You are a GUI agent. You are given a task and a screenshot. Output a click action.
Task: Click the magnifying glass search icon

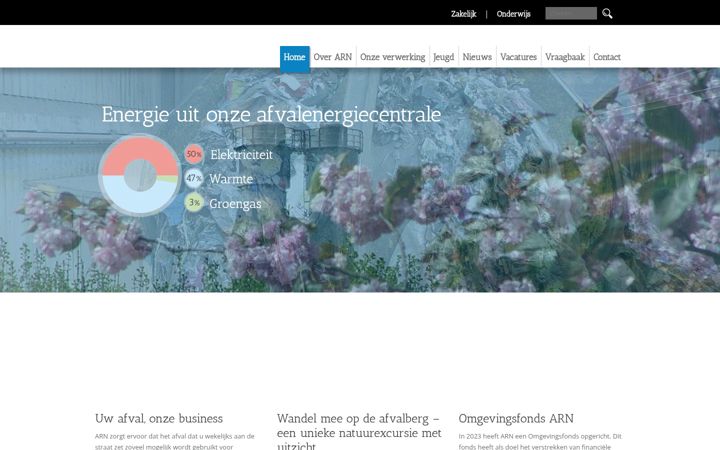coord(607,14)
